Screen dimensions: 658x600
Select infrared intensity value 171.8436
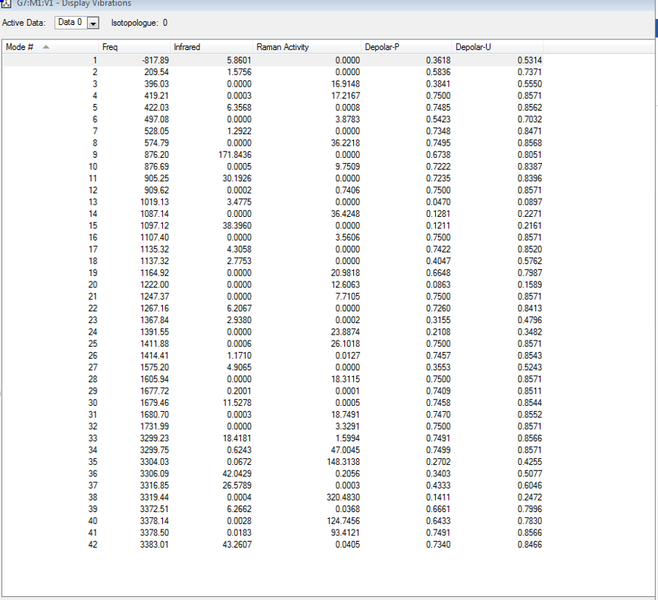[235, 155]
